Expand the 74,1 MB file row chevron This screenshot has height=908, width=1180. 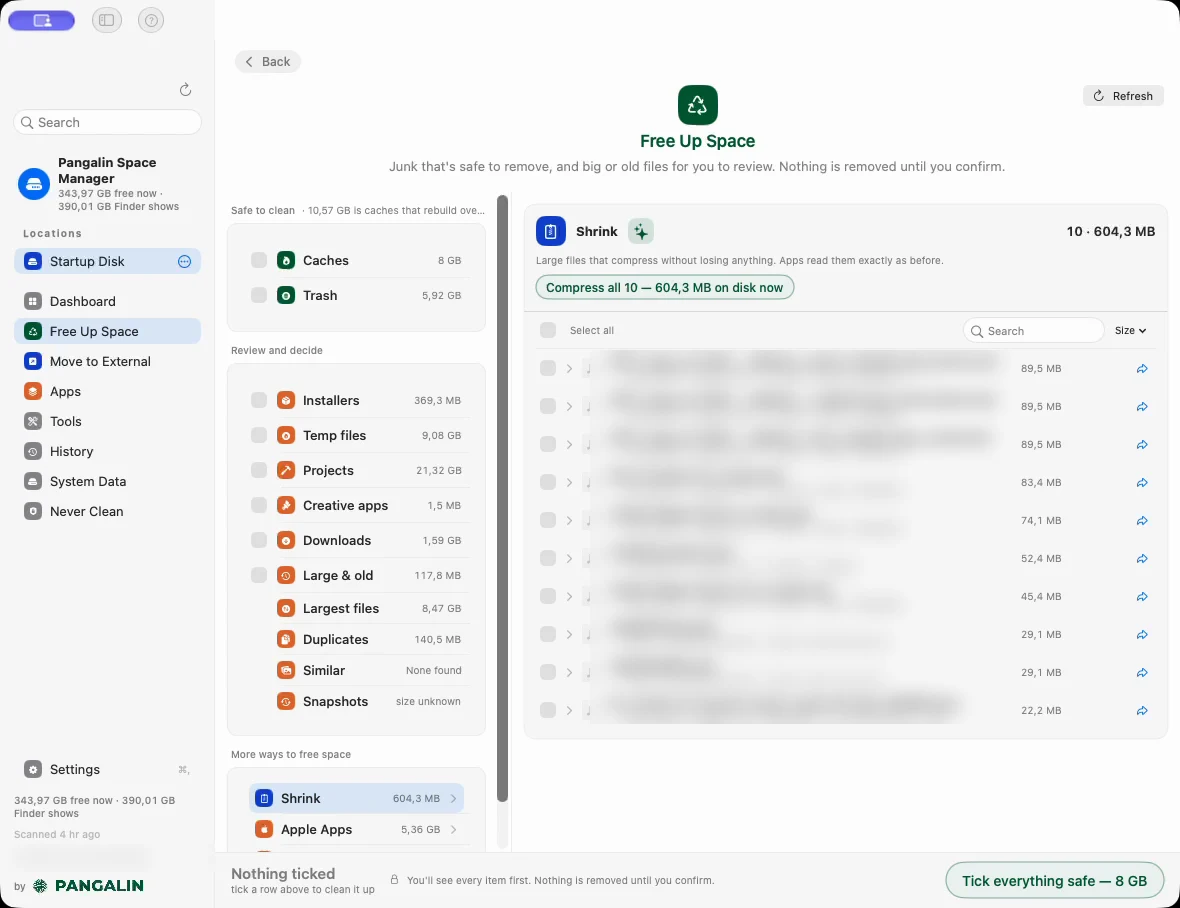569,521
